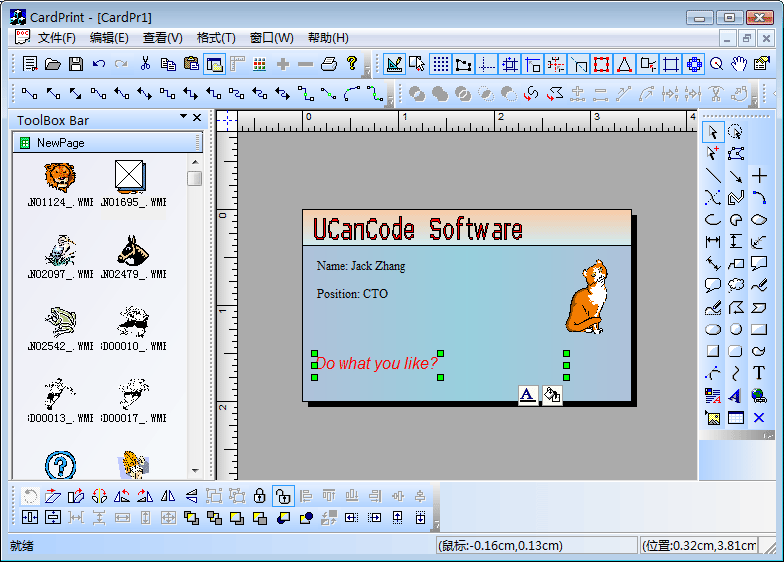Screen dimensions: 784x562
Task: Click the Print icon in toolbar
Action: (328, 64)
